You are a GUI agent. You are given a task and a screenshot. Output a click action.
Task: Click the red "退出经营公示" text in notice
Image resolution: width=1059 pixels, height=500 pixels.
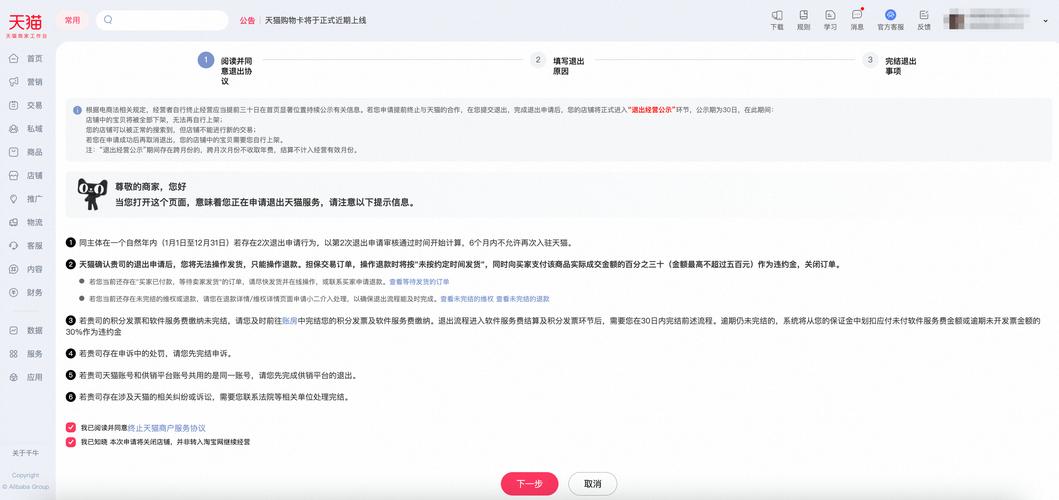point(652,109)
